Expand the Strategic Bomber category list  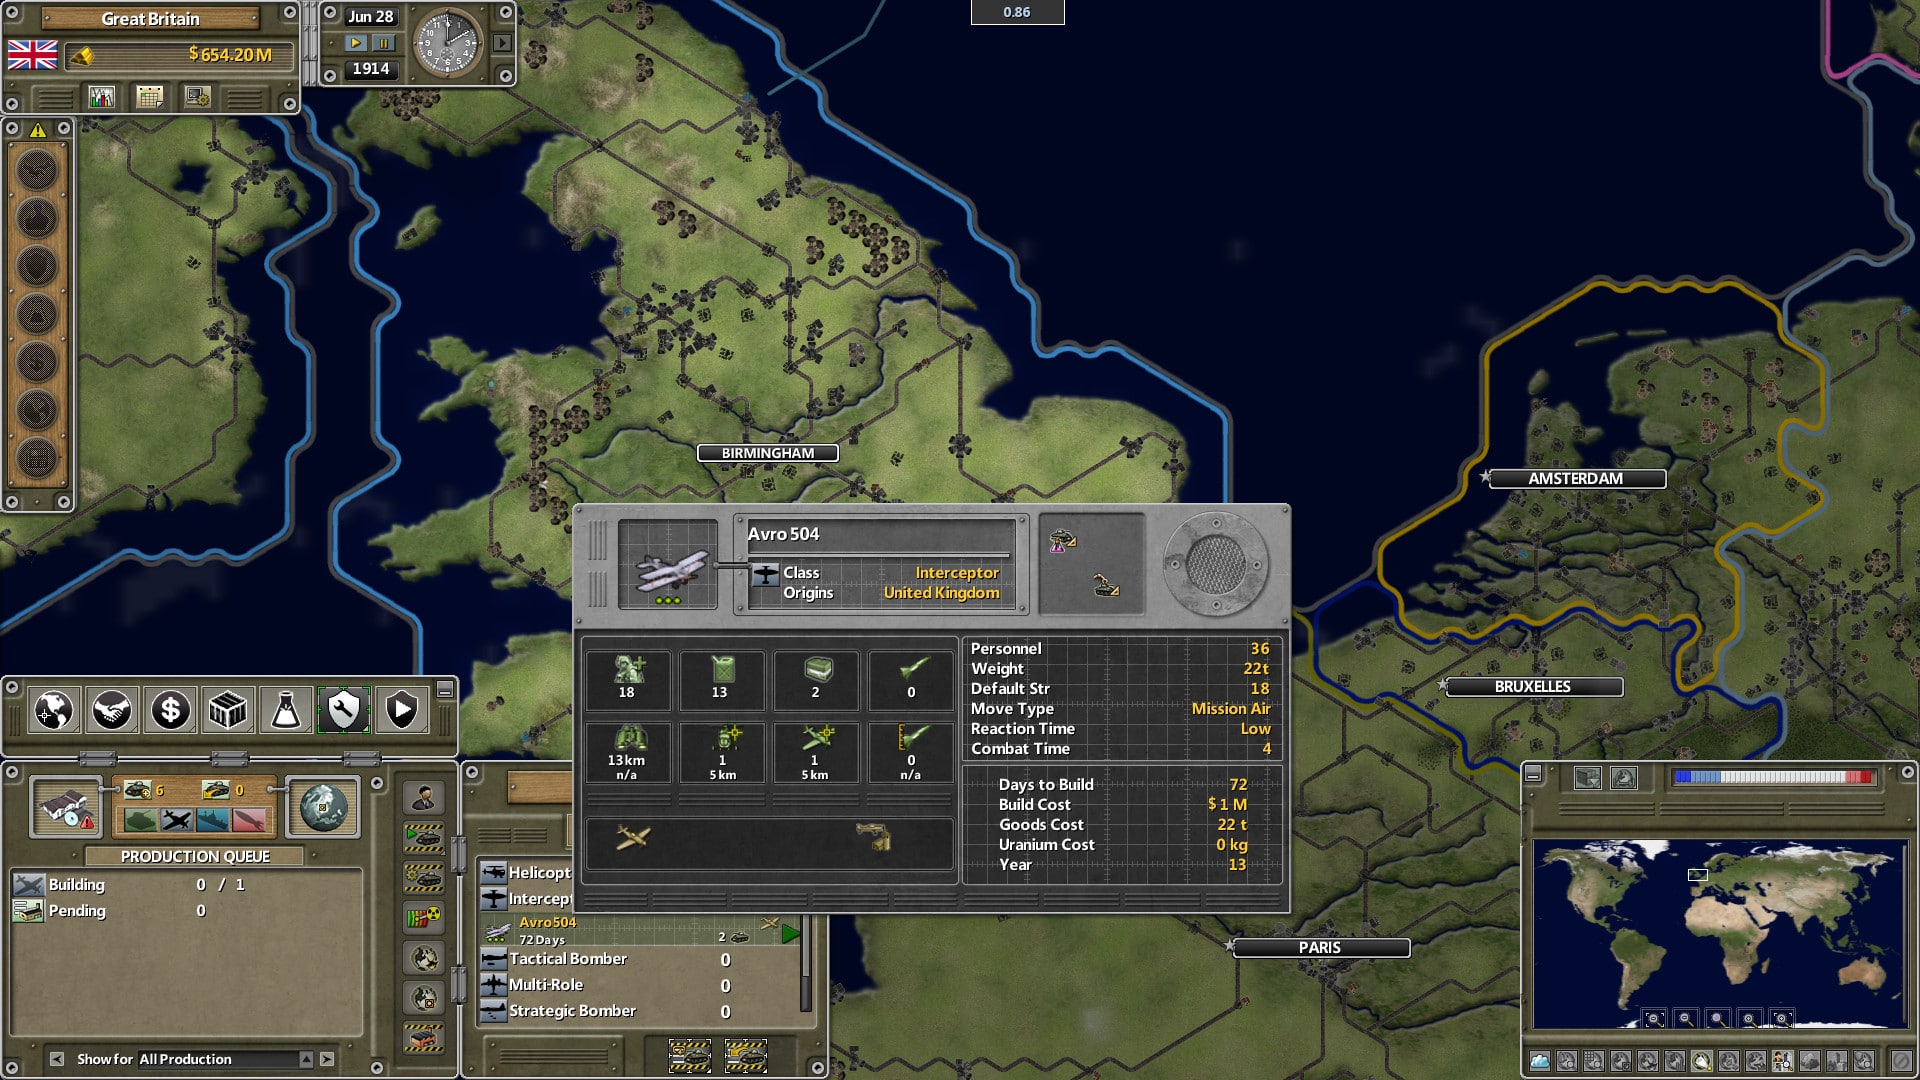[x=570, y=1010]
